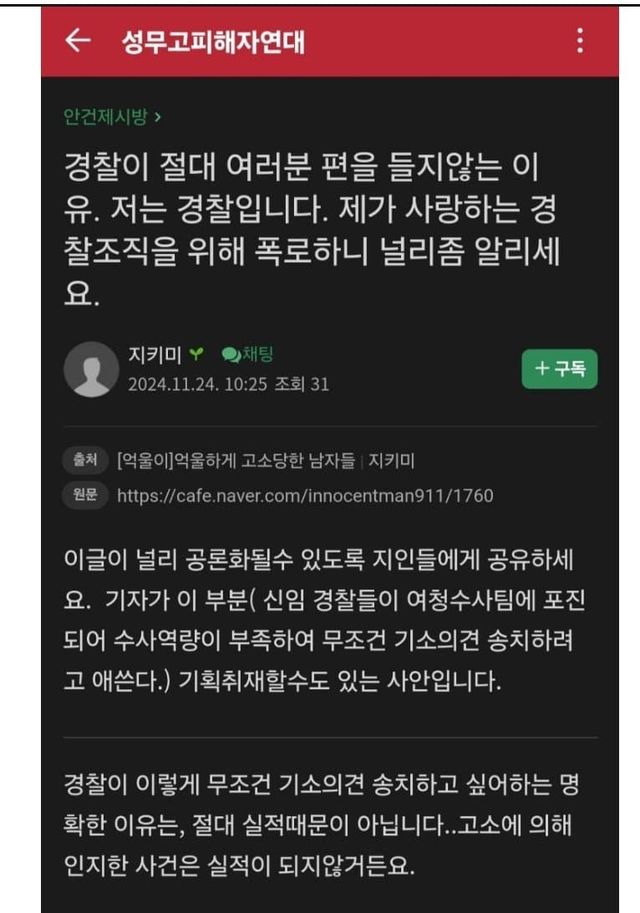The image size is (640, 913).
Task: Open the author's gray profile avatar
Action: click(x=91, y=369)
